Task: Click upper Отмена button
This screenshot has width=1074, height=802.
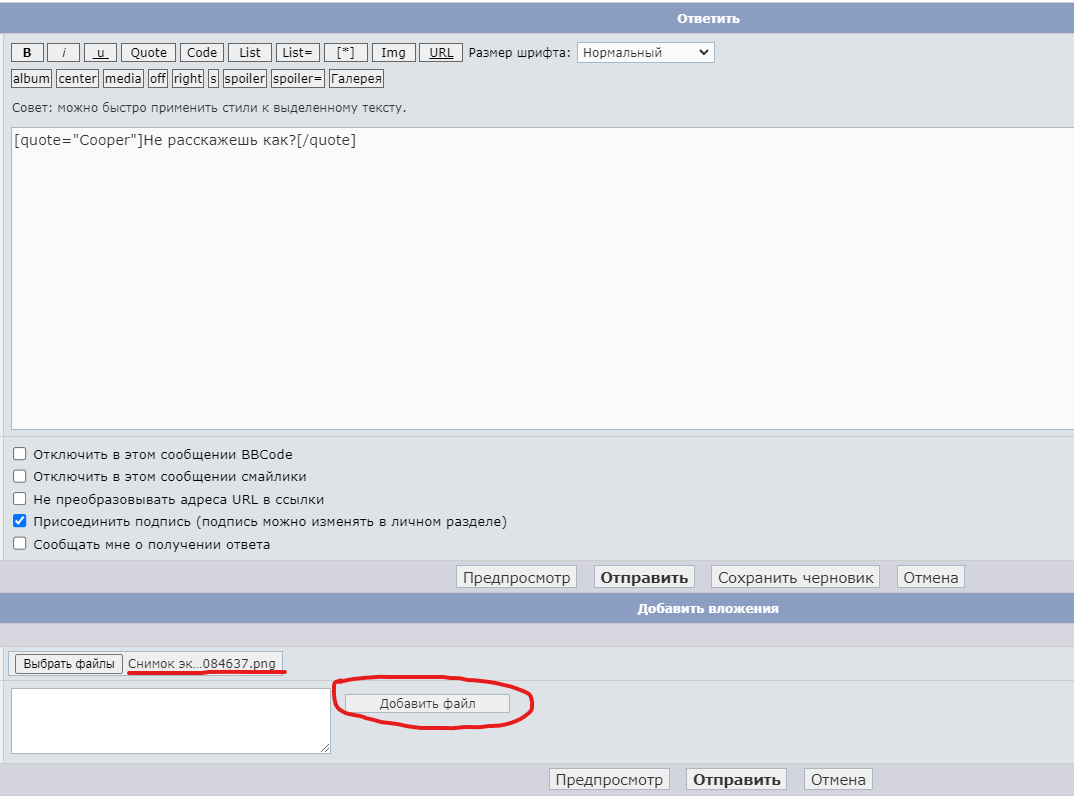Action: click(x=931, y=577)
